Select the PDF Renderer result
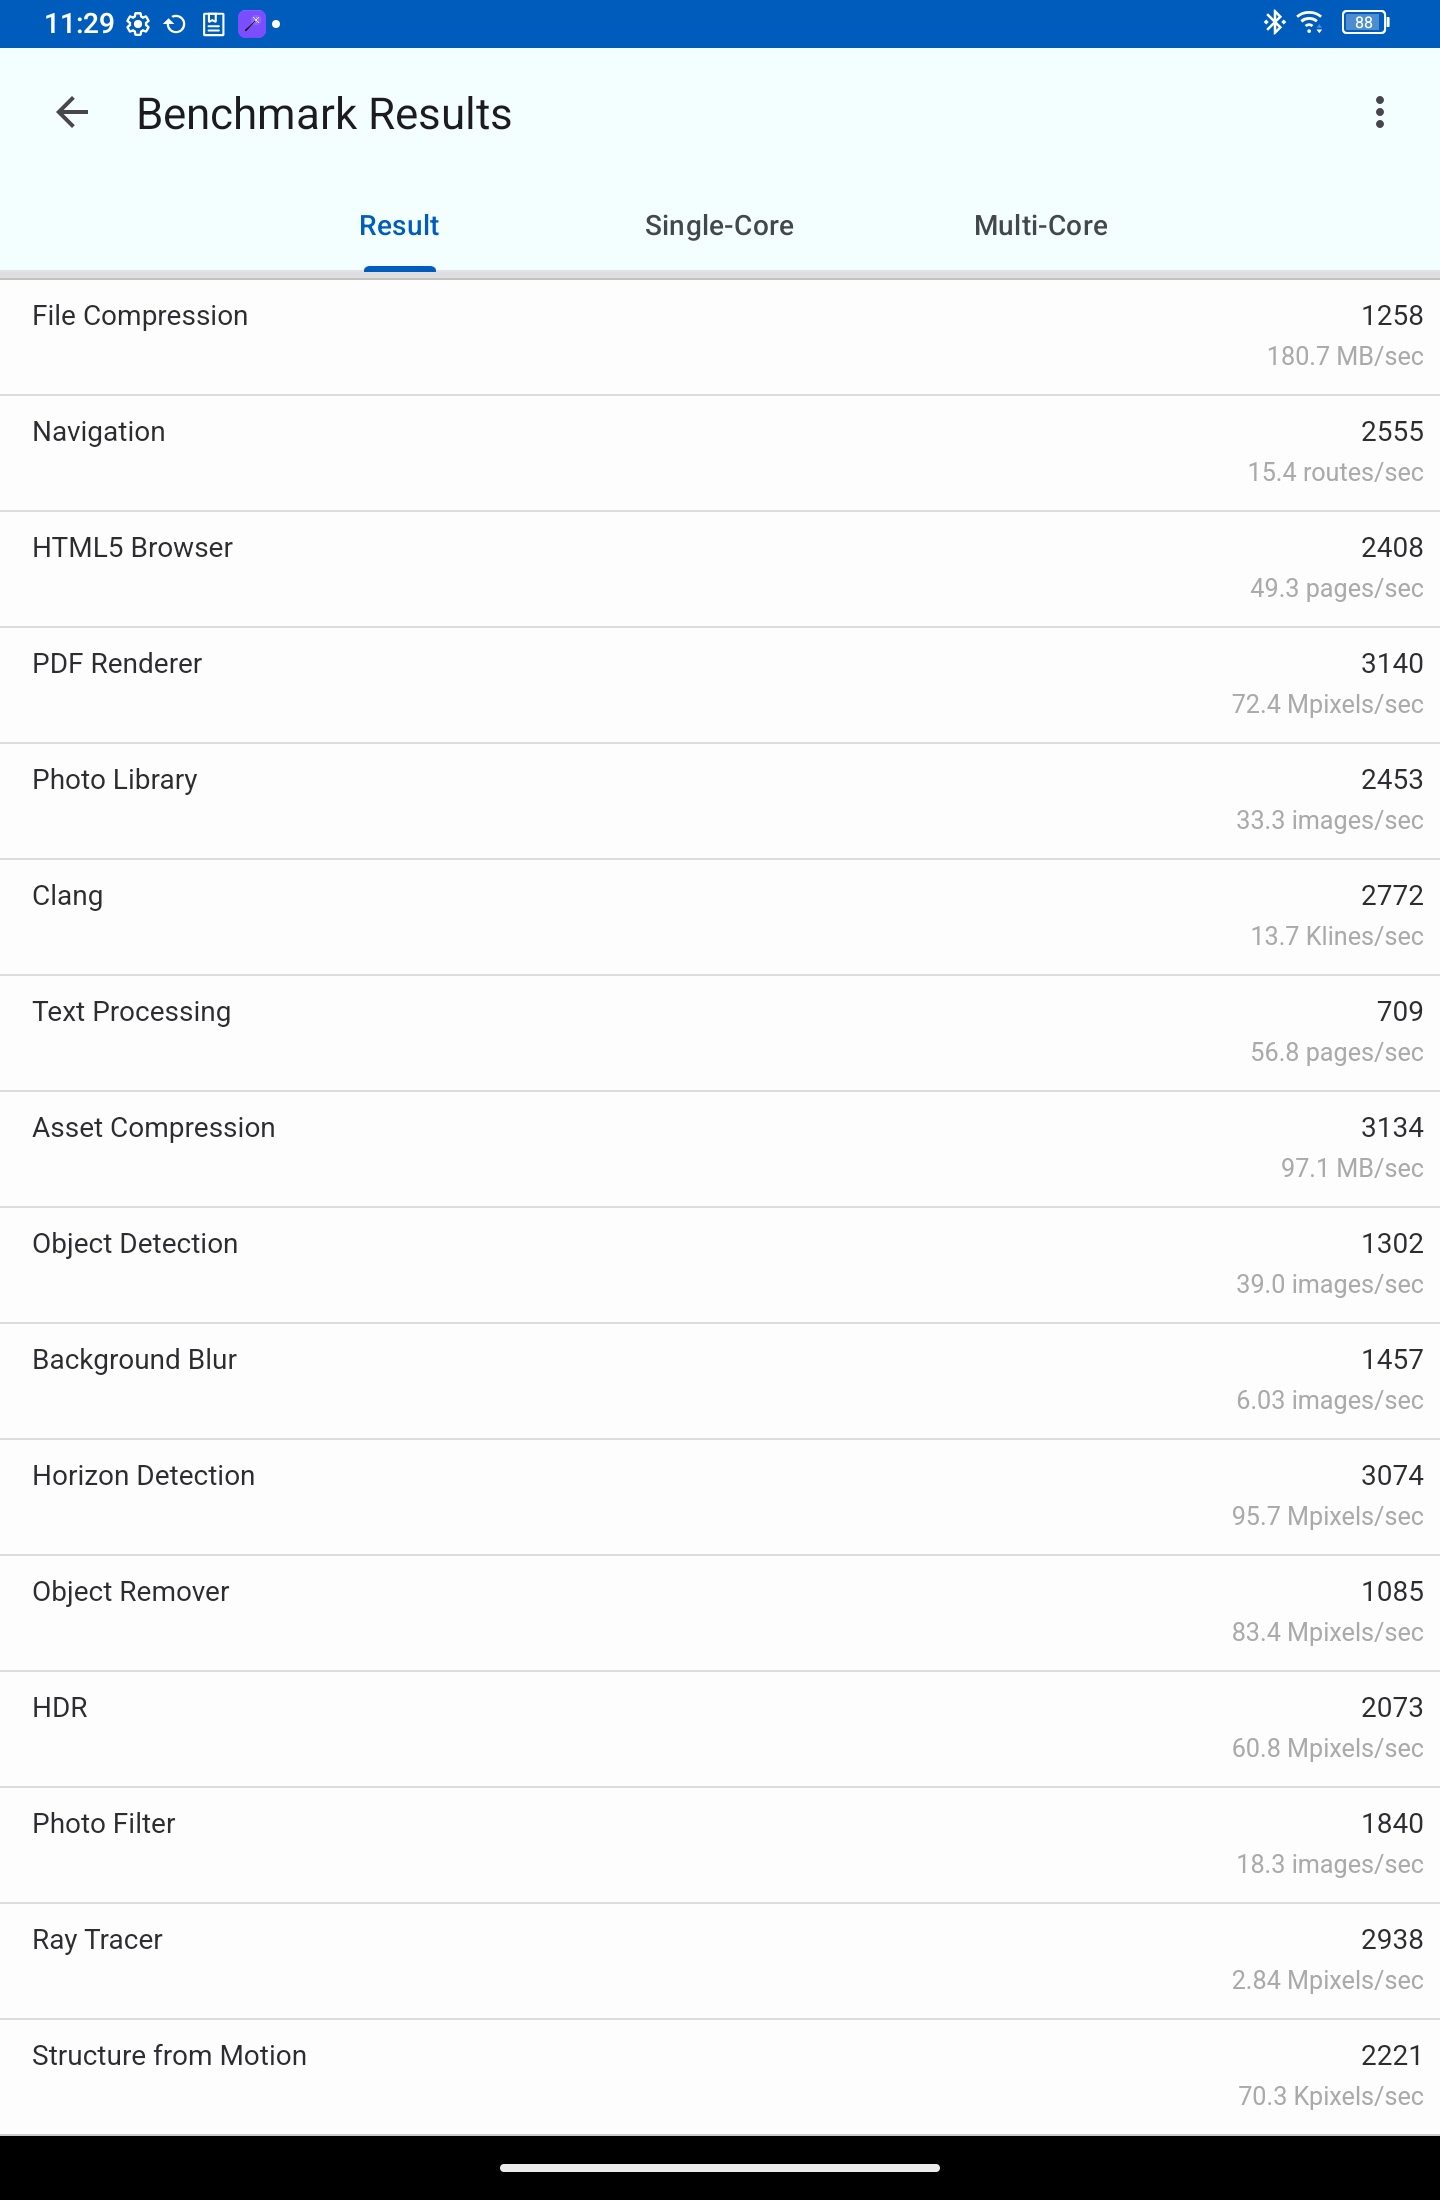The height and width of the screenshot is (2200, 1440). pos(720,685)
